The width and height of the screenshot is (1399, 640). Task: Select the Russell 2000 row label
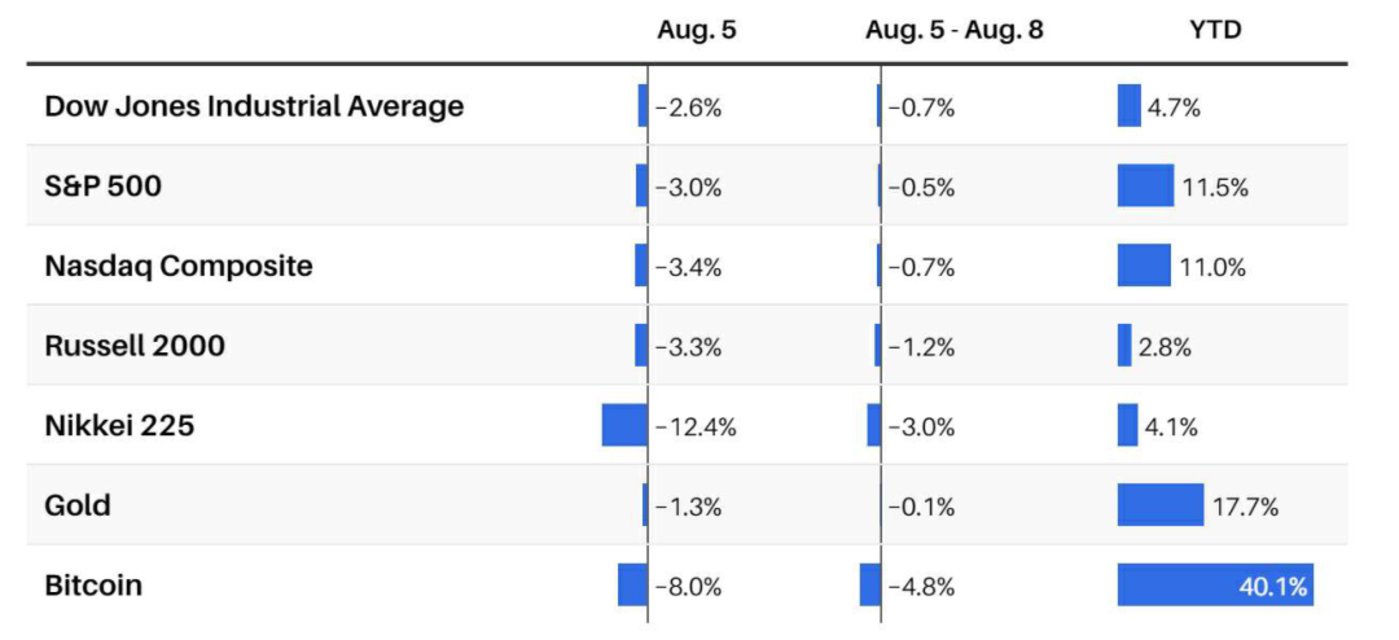135,346
